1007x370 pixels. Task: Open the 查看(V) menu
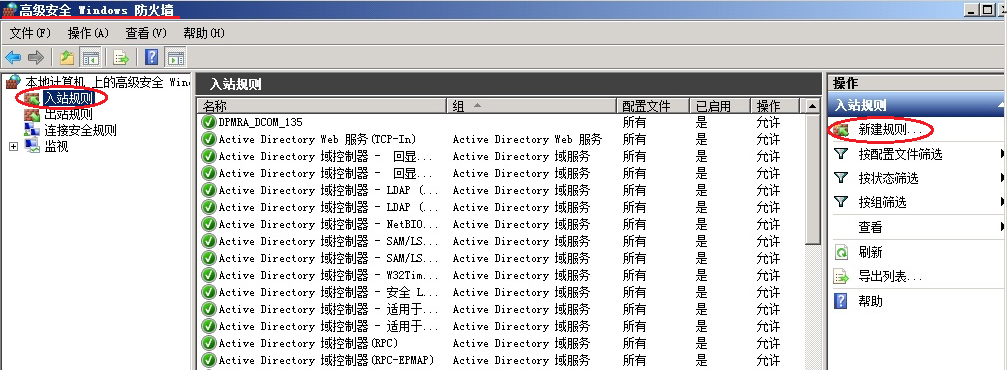146,33
